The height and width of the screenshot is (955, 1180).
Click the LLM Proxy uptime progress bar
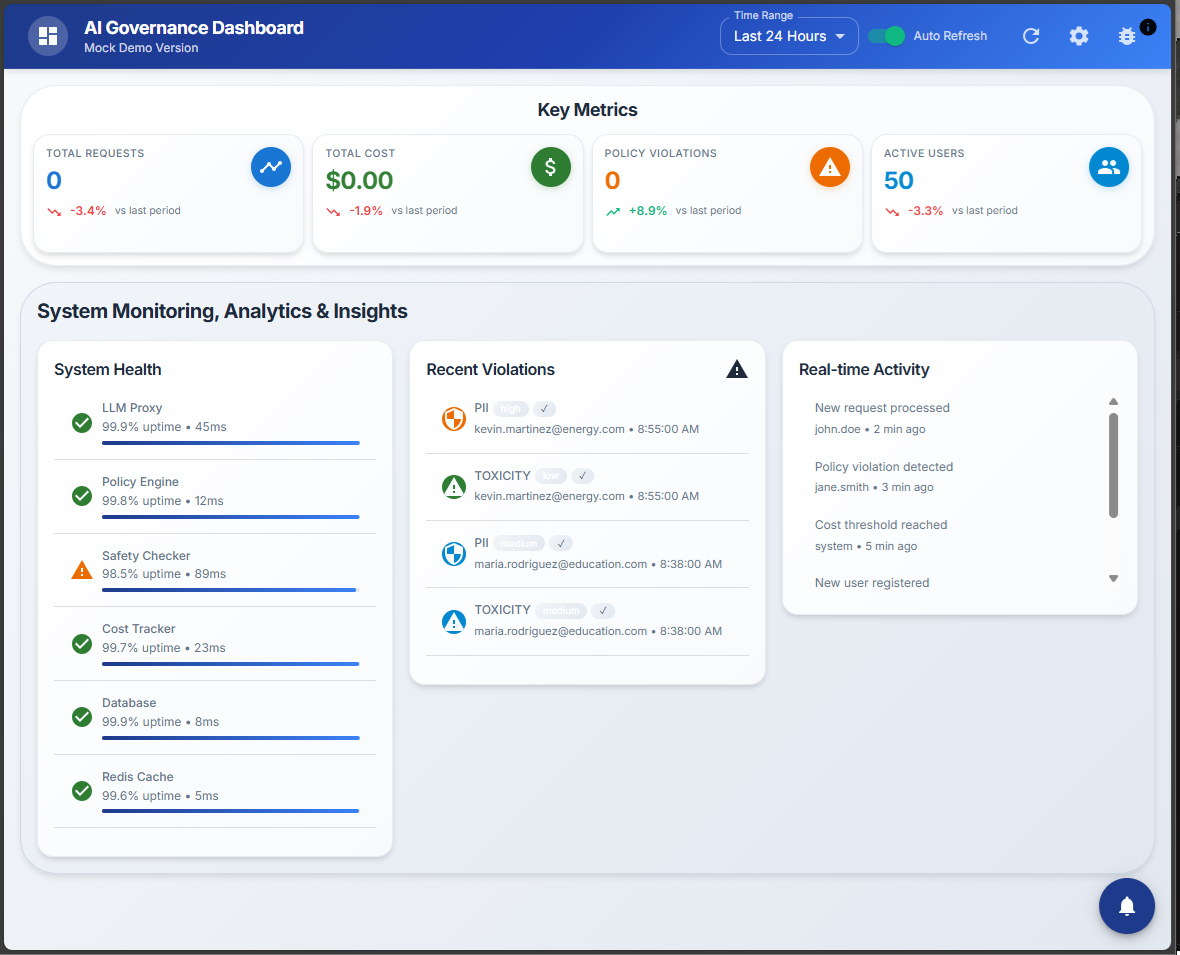point(230,443)
